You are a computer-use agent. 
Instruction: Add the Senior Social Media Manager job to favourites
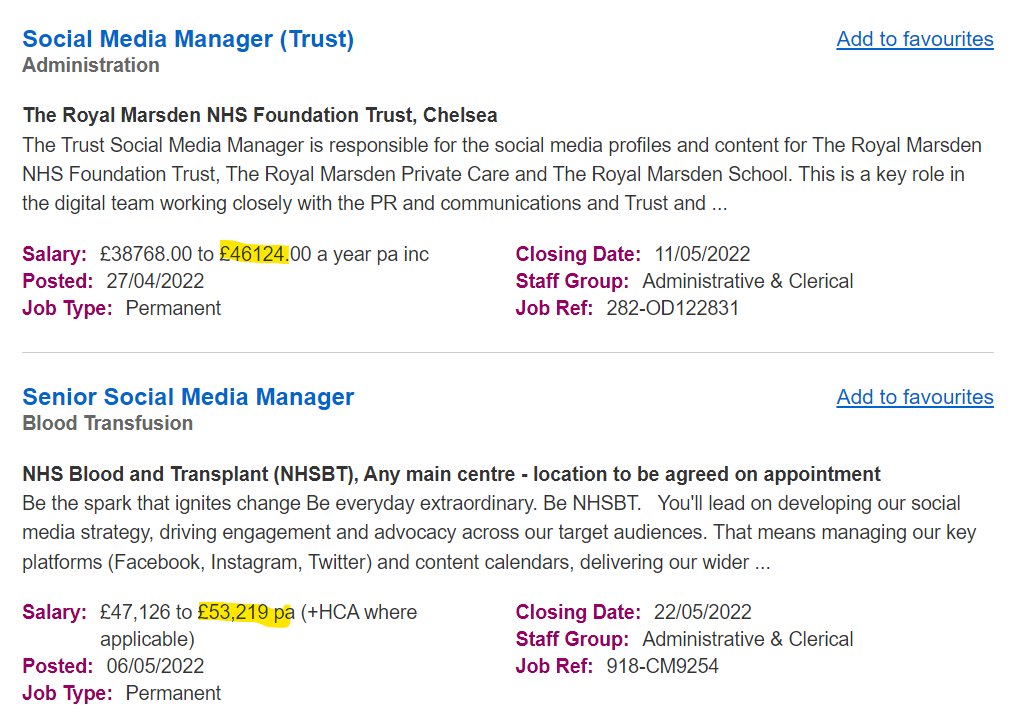click(914, 397)
